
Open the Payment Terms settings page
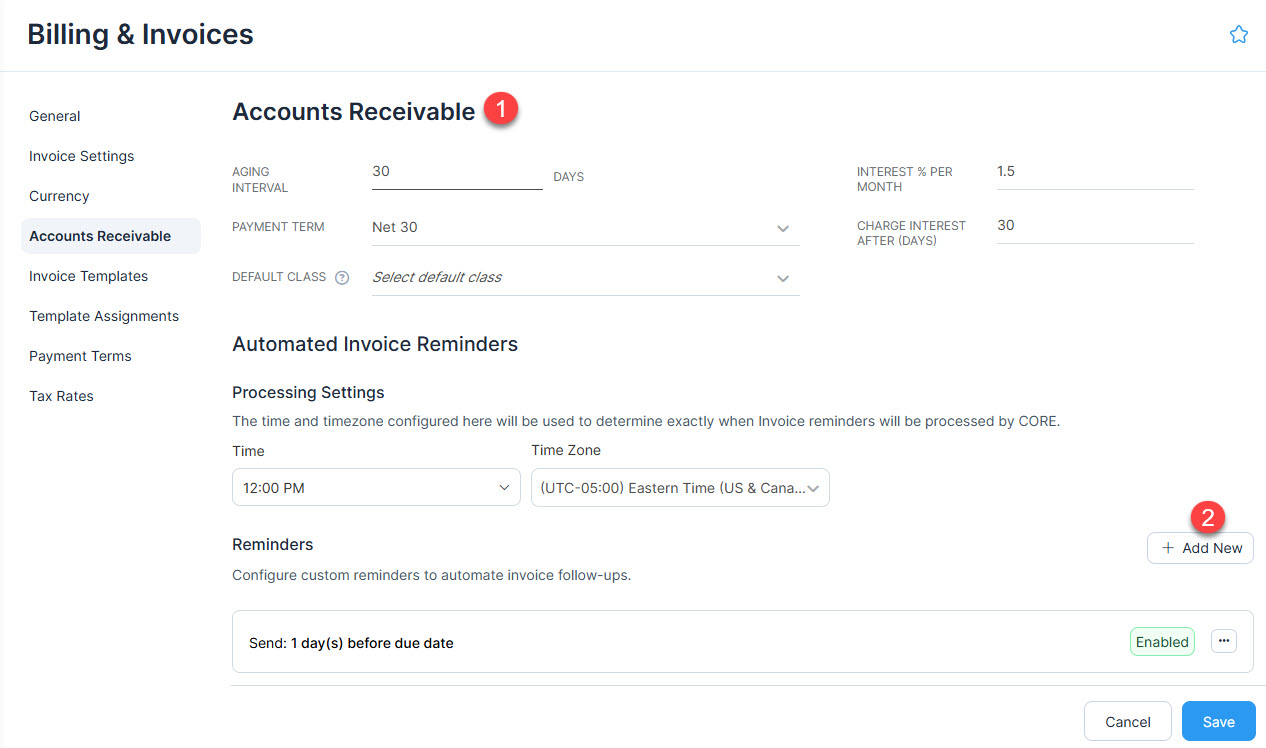click(x=80, y=356)
